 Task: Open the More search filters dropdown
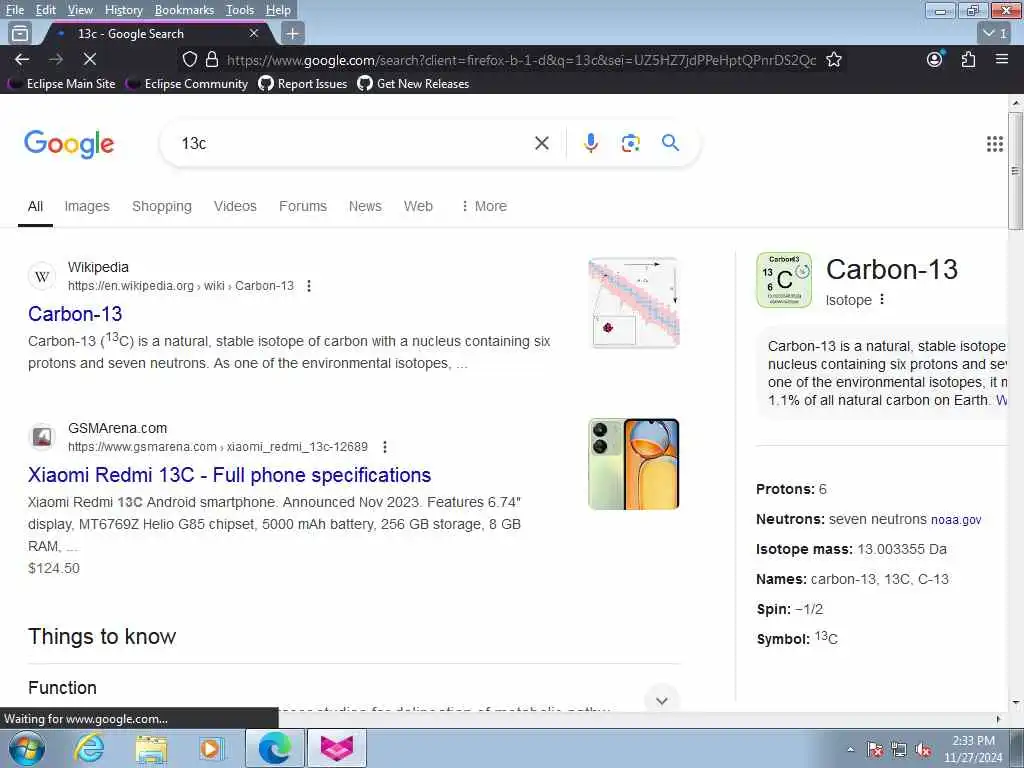click(x=484, y=206)
